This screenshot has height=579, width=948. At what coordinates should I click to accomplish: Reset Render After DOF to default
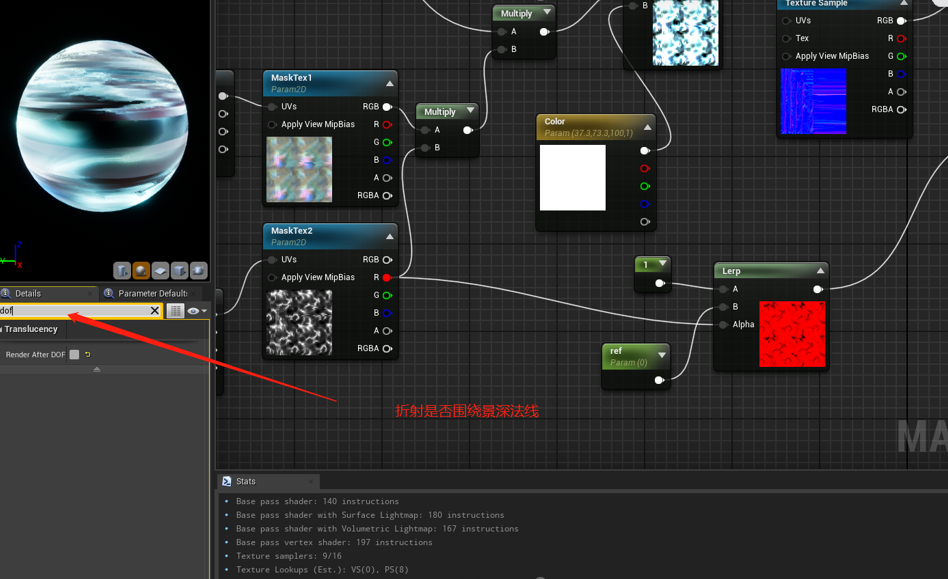[x=88, y=354]
